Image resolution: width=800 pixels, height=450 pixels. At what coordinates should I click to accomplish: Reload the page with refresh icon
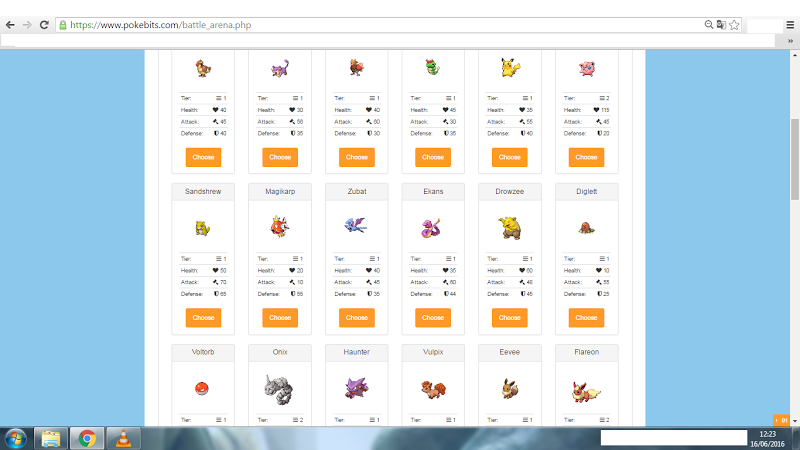(44, 25)
